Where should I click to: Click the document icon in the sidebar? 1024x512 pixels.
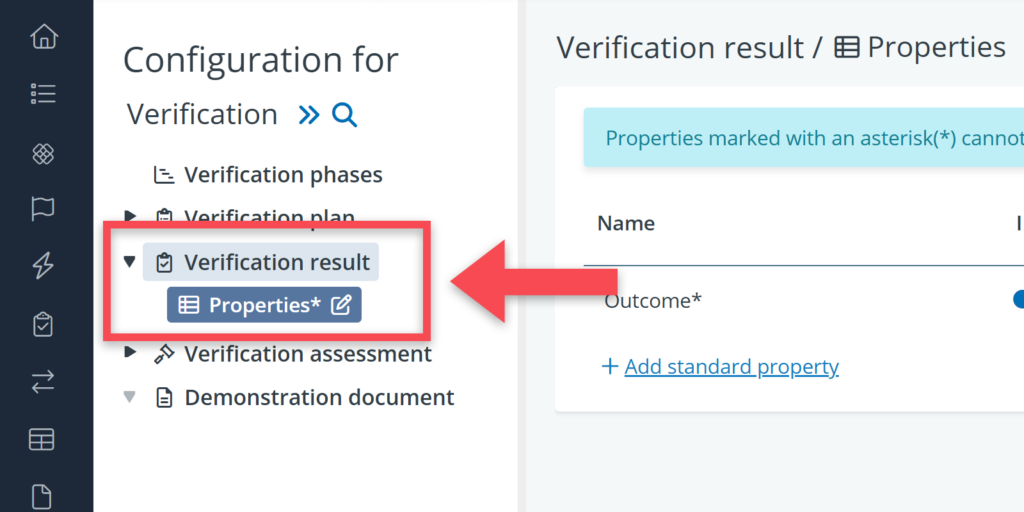[43, 495]
